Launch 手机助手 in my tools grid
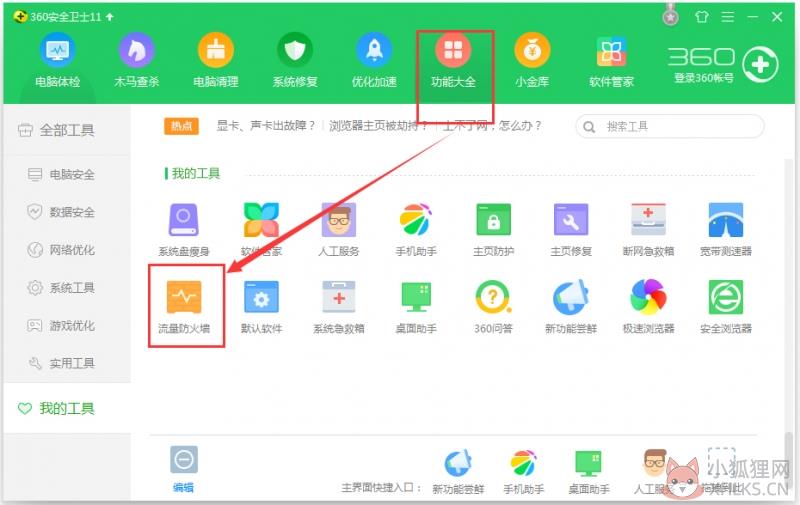 point(416,230)
